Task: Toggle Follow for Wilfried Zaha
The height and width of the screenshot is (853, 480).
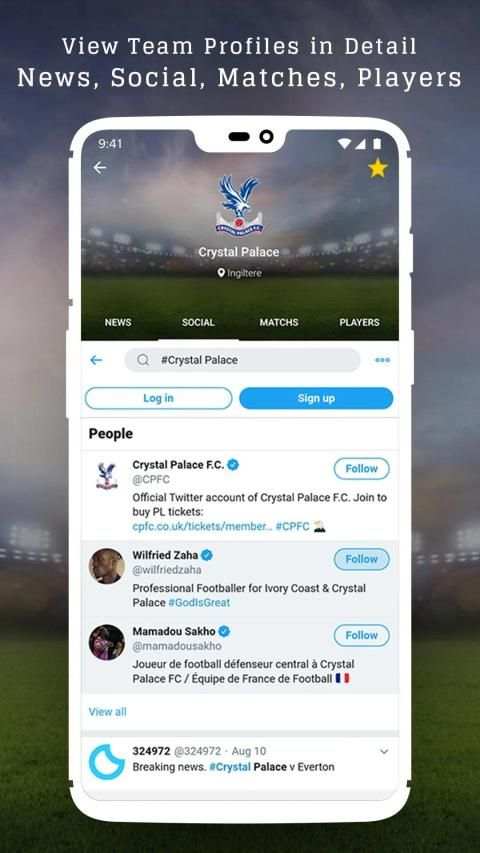Action: (x=361, y=559)
